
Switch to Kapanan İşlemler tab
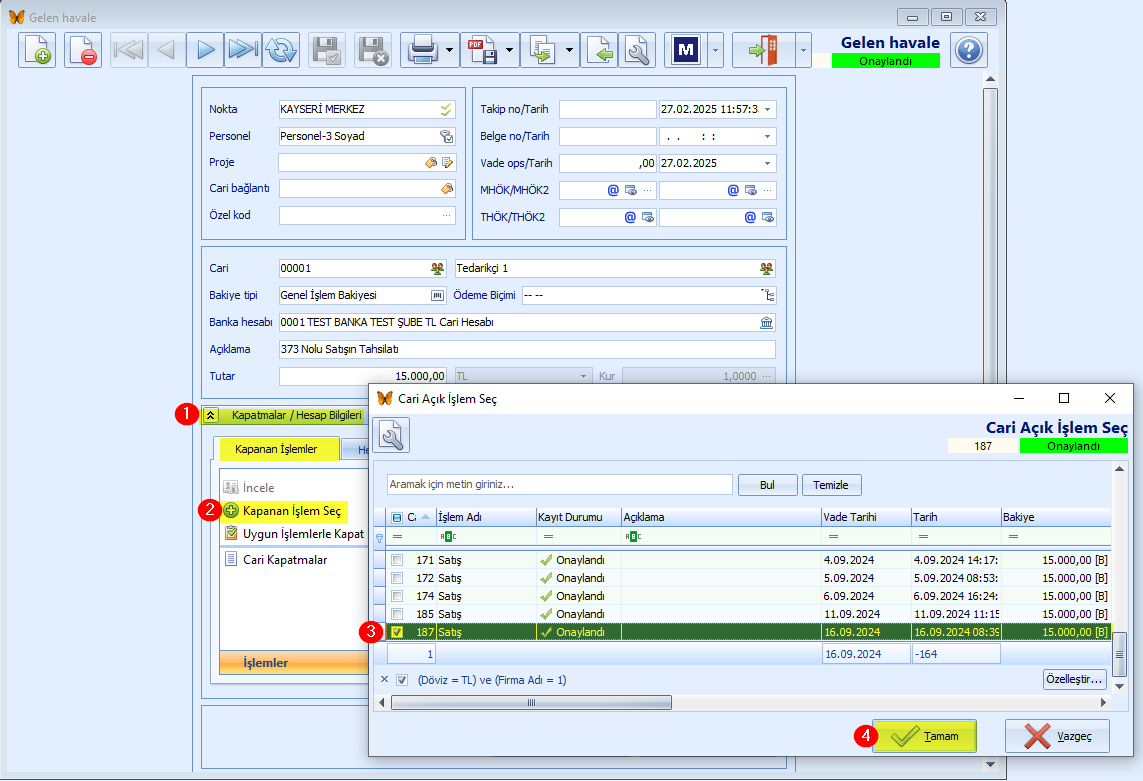tap(276, 449)
